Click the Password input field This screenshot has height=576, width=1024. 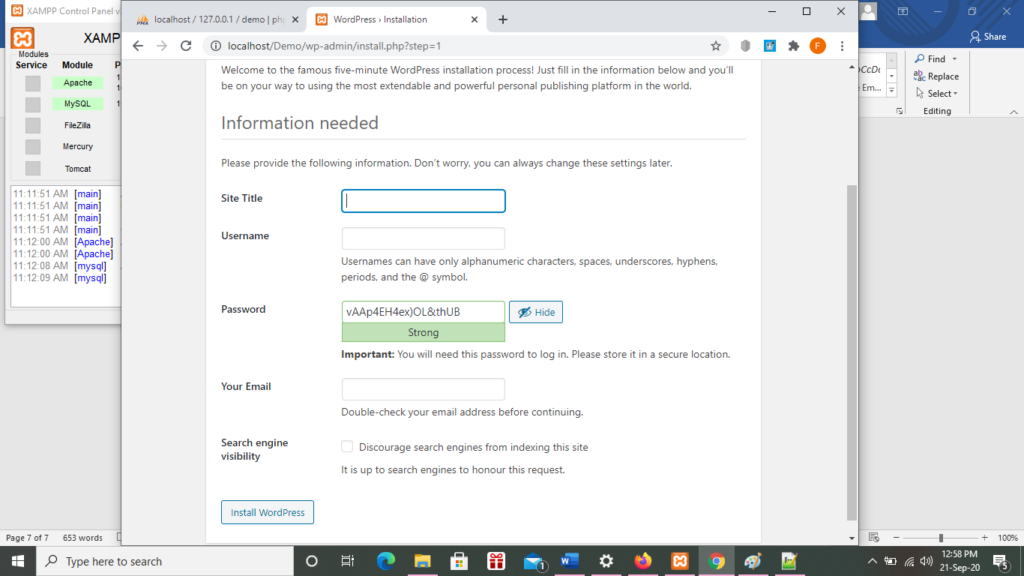tap(423, 312)
